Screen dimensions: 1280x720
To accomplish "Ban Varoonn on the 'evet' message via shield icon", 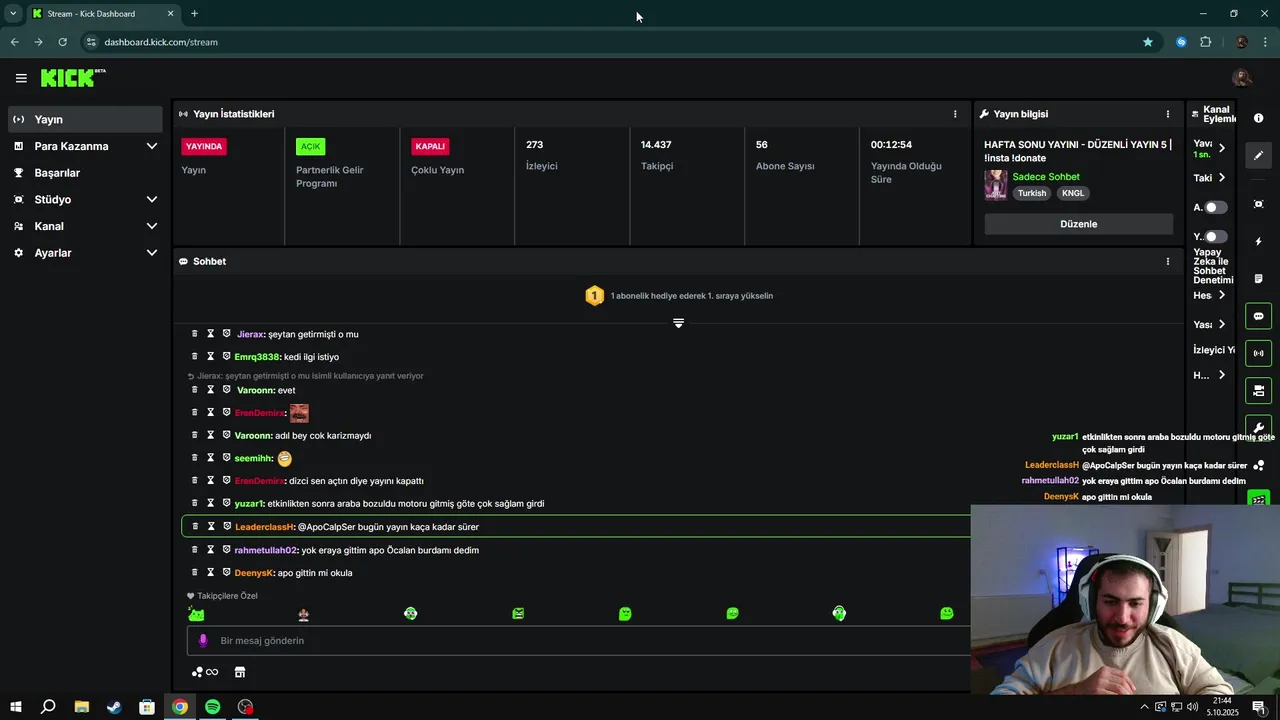I will tap(227, 390).
